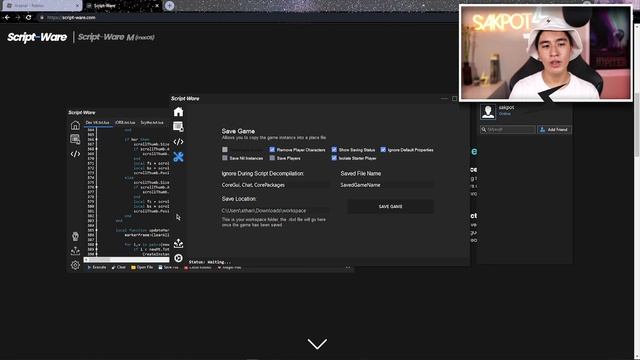Click Execute in the back editor toolbar
Viewport: 640px width, 360px height.
point(97,267)
